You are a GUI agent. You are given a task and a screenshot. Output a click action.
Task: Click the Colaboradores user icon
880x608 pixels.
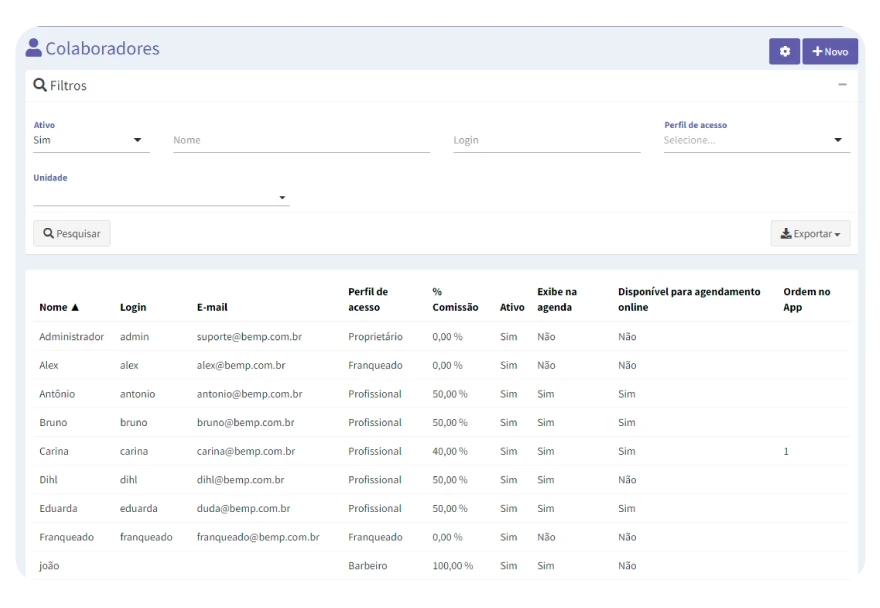tap(34, 48)
